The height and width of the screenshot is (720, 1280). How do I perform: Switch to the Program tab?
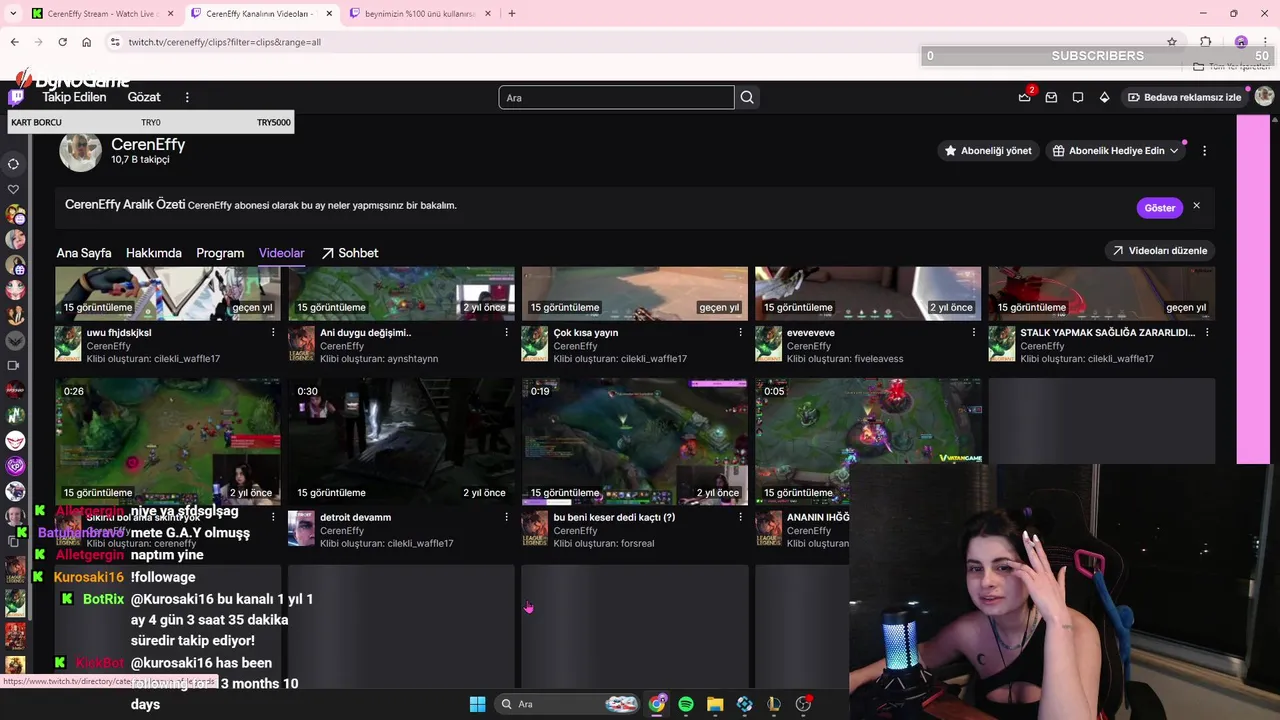coord(220,253)
